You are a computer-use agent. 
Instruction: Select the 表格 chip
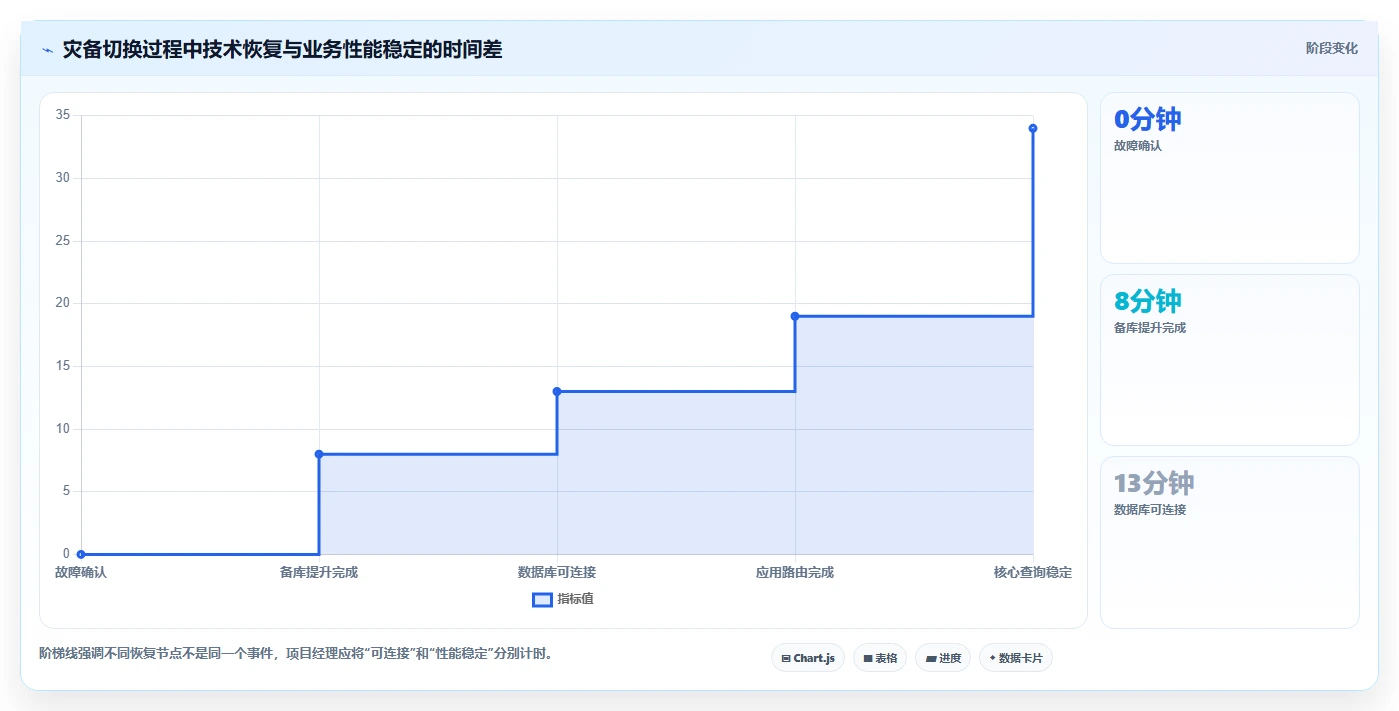880,658
